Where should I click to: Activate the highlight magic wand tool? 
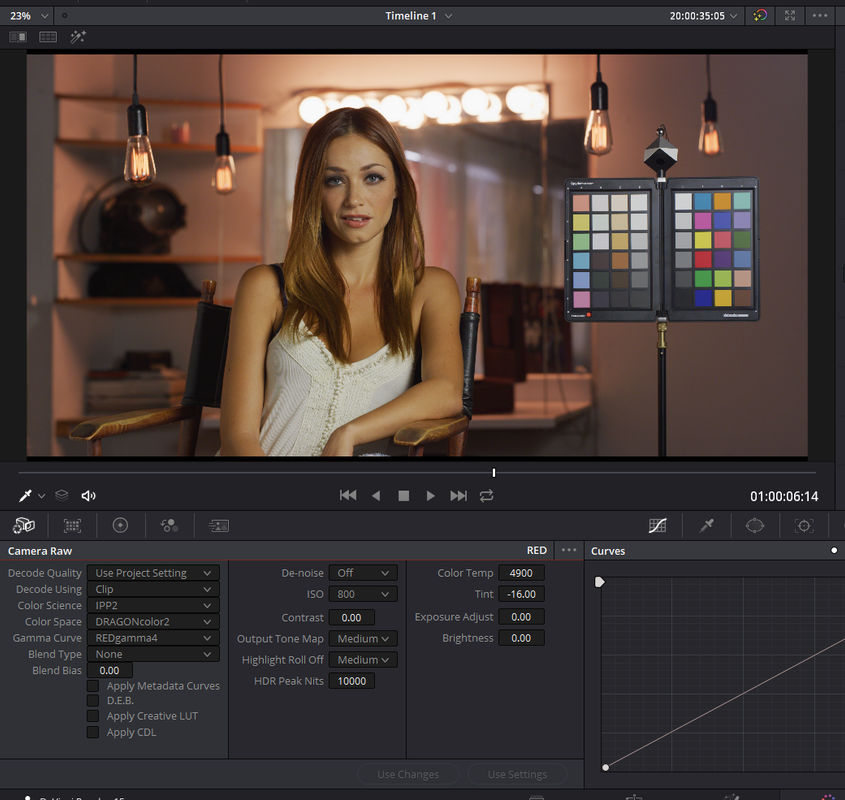[x=78, y=37]
